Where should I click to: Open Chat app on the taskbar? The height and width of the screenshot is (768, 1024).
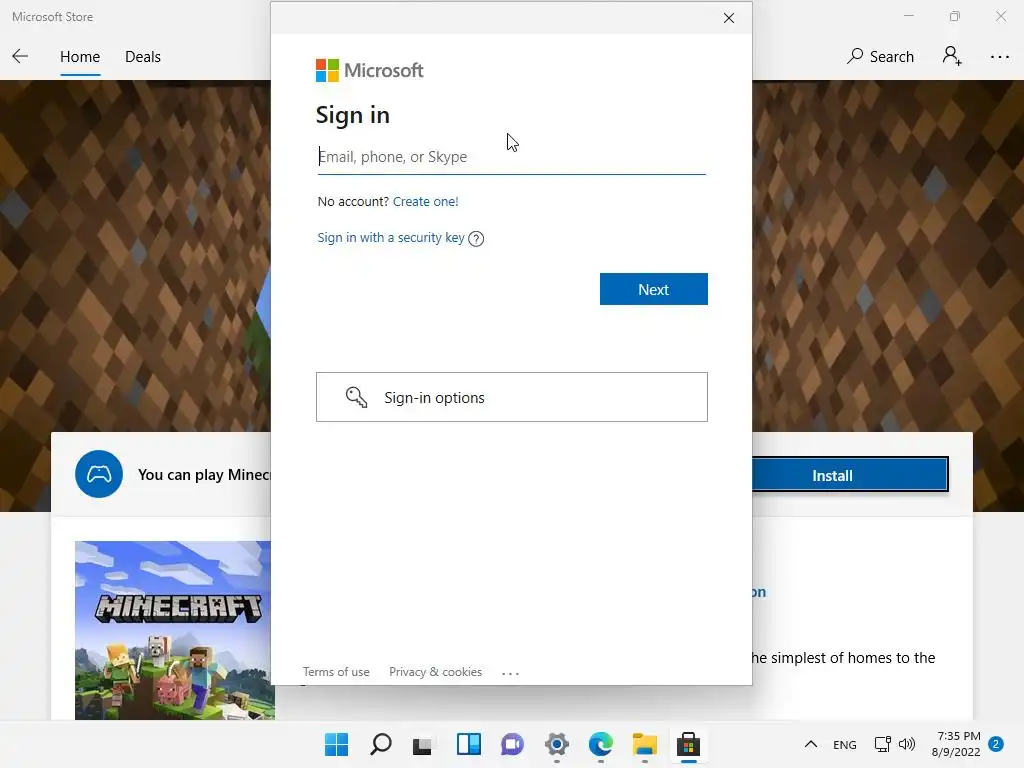pyautogui.click(x=512, y=744)
